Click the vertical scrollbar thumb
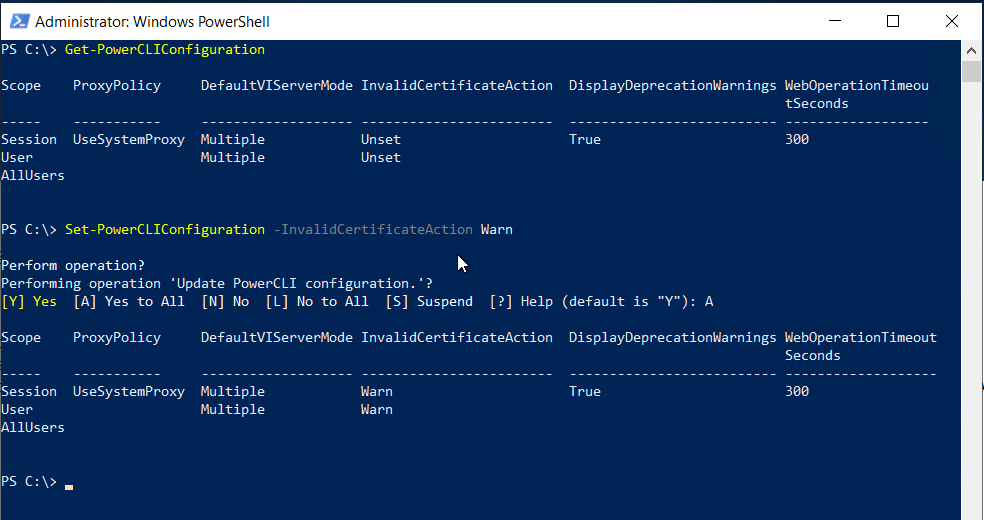Screen dimensions: 984x520 (x=971, y=72)
